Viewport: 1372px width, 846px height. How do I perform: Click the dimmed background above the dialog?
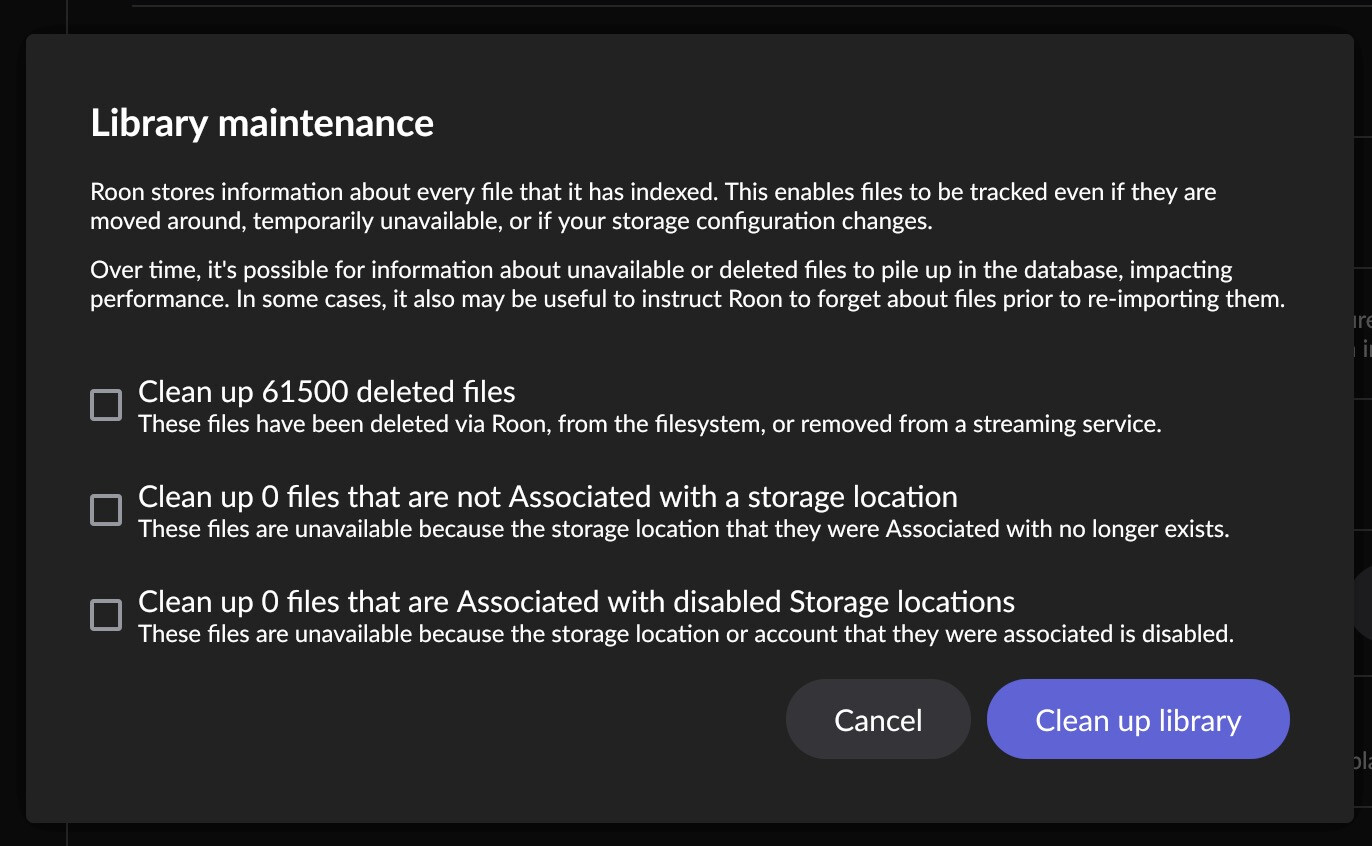pyautogui.click(x=686, y=16)
